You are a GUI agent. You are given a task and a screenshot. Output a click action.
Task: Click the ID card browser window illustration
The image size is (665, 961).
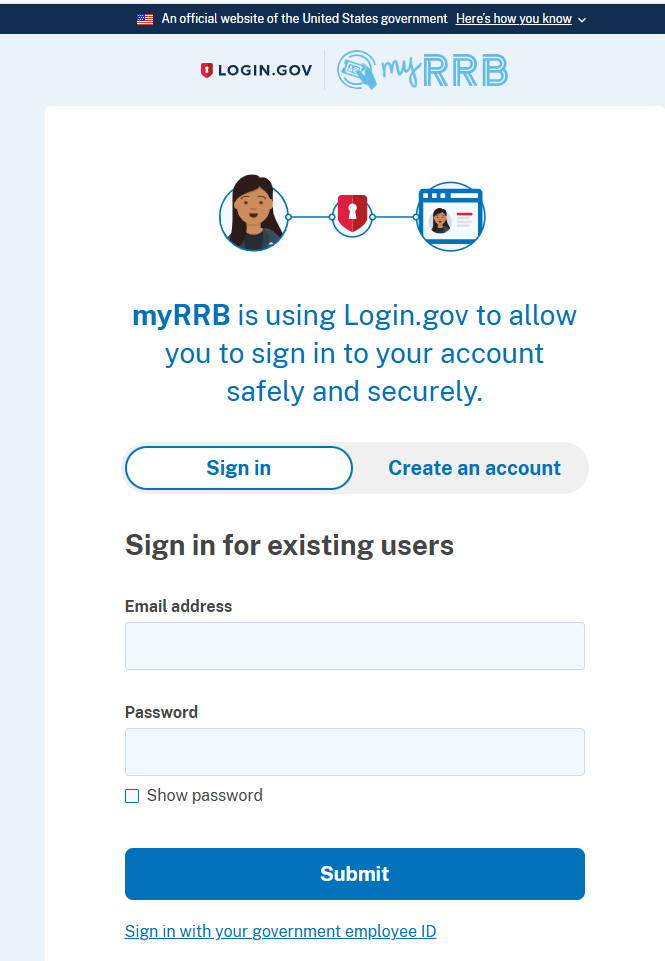click(x=450, y=214)
